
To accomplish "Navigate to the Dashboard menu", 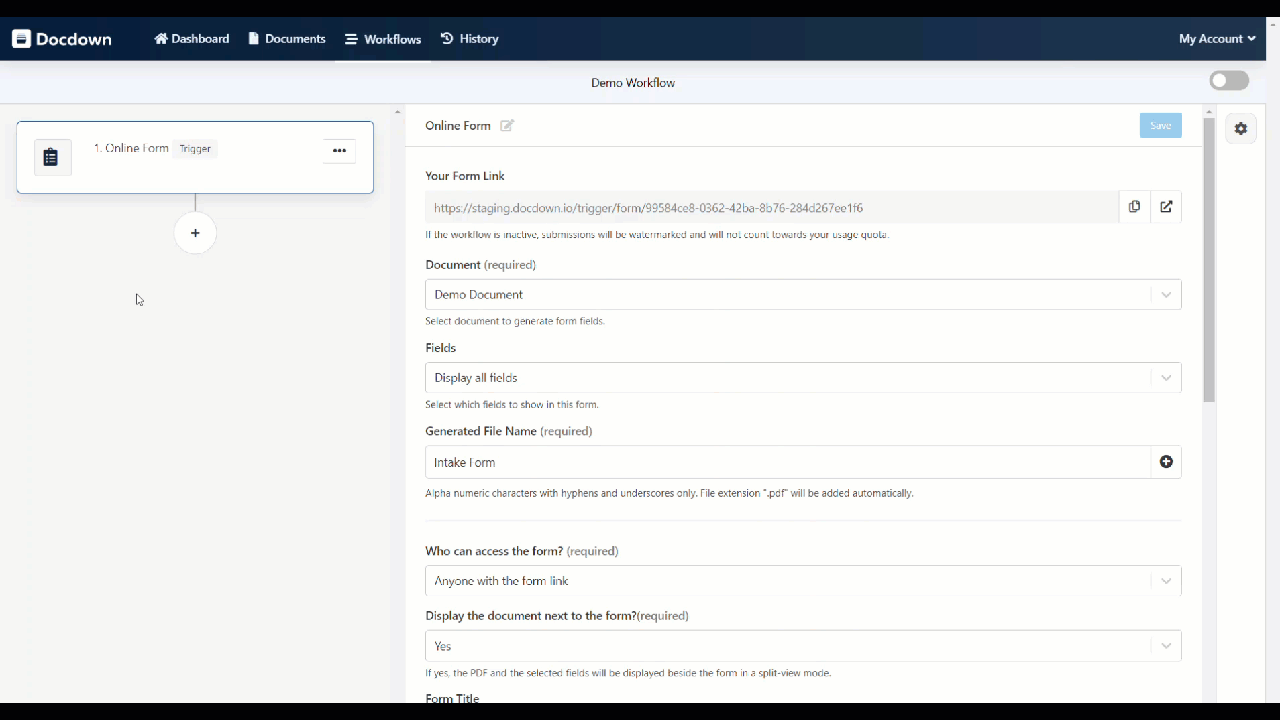I will coord(192,39).
